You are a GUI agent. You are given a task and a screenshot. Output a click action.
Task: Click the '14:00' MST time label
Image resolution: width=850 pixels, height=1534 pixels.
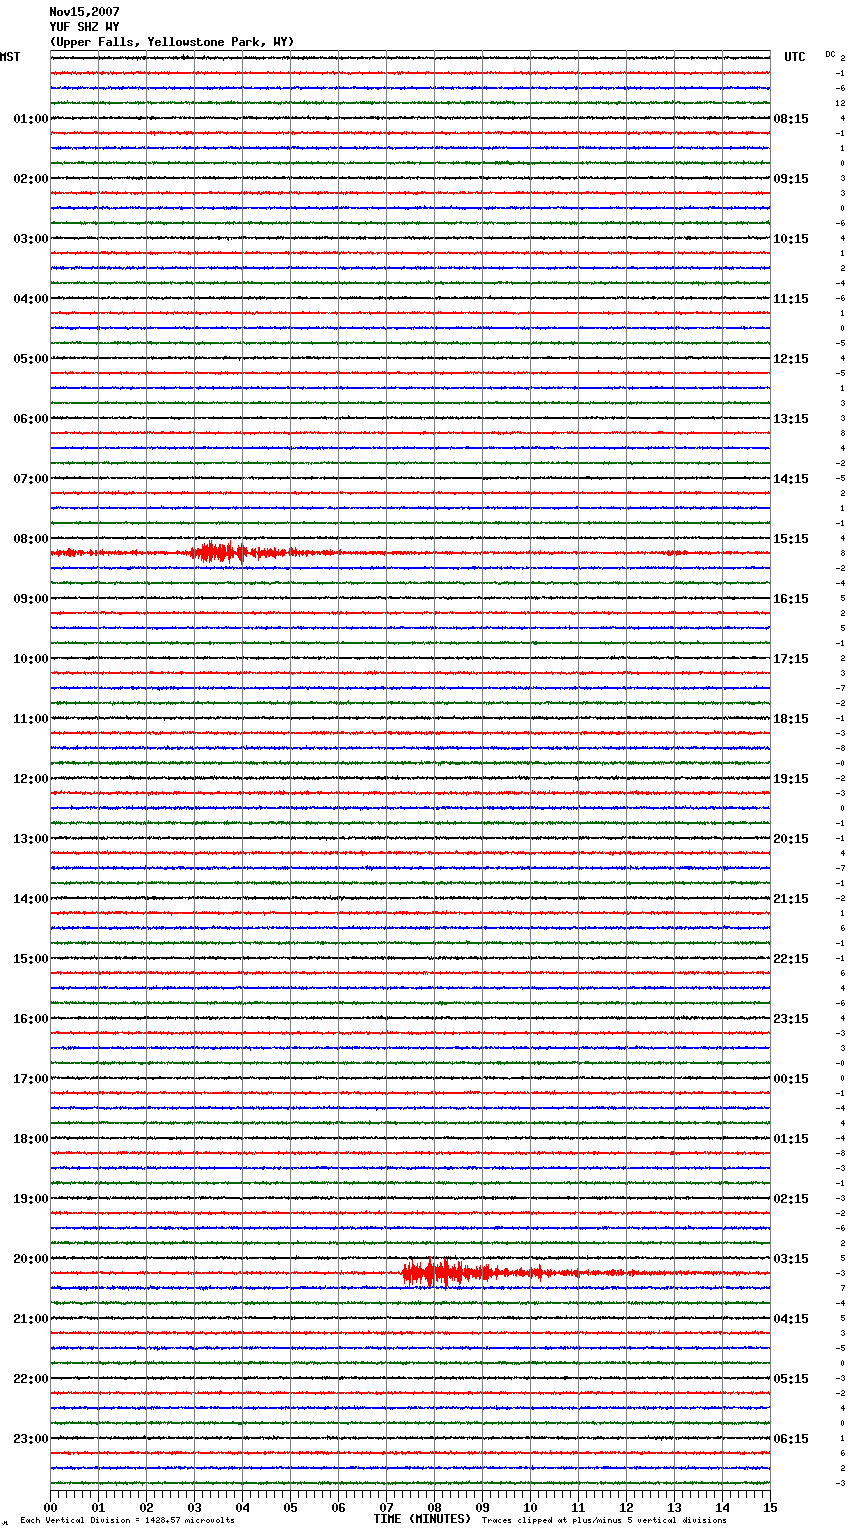click(x=31, y=899)
